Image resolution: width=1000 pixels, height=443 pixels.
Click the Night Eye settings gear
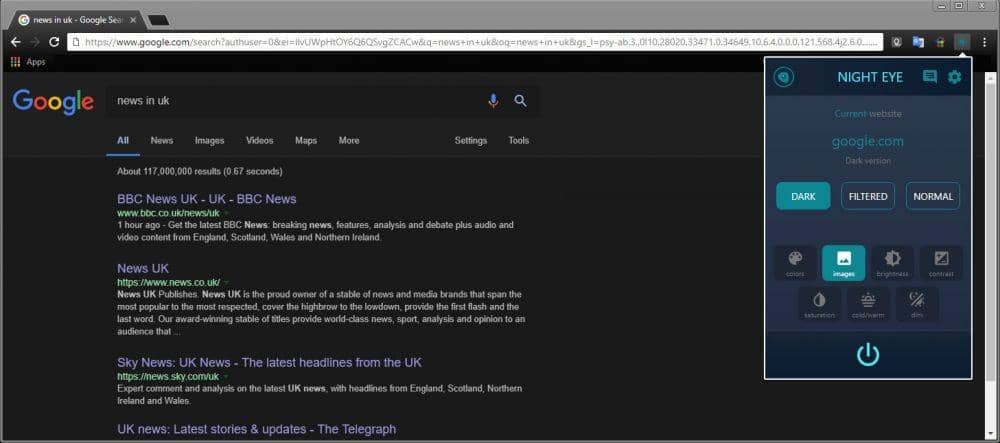point(954,77)
